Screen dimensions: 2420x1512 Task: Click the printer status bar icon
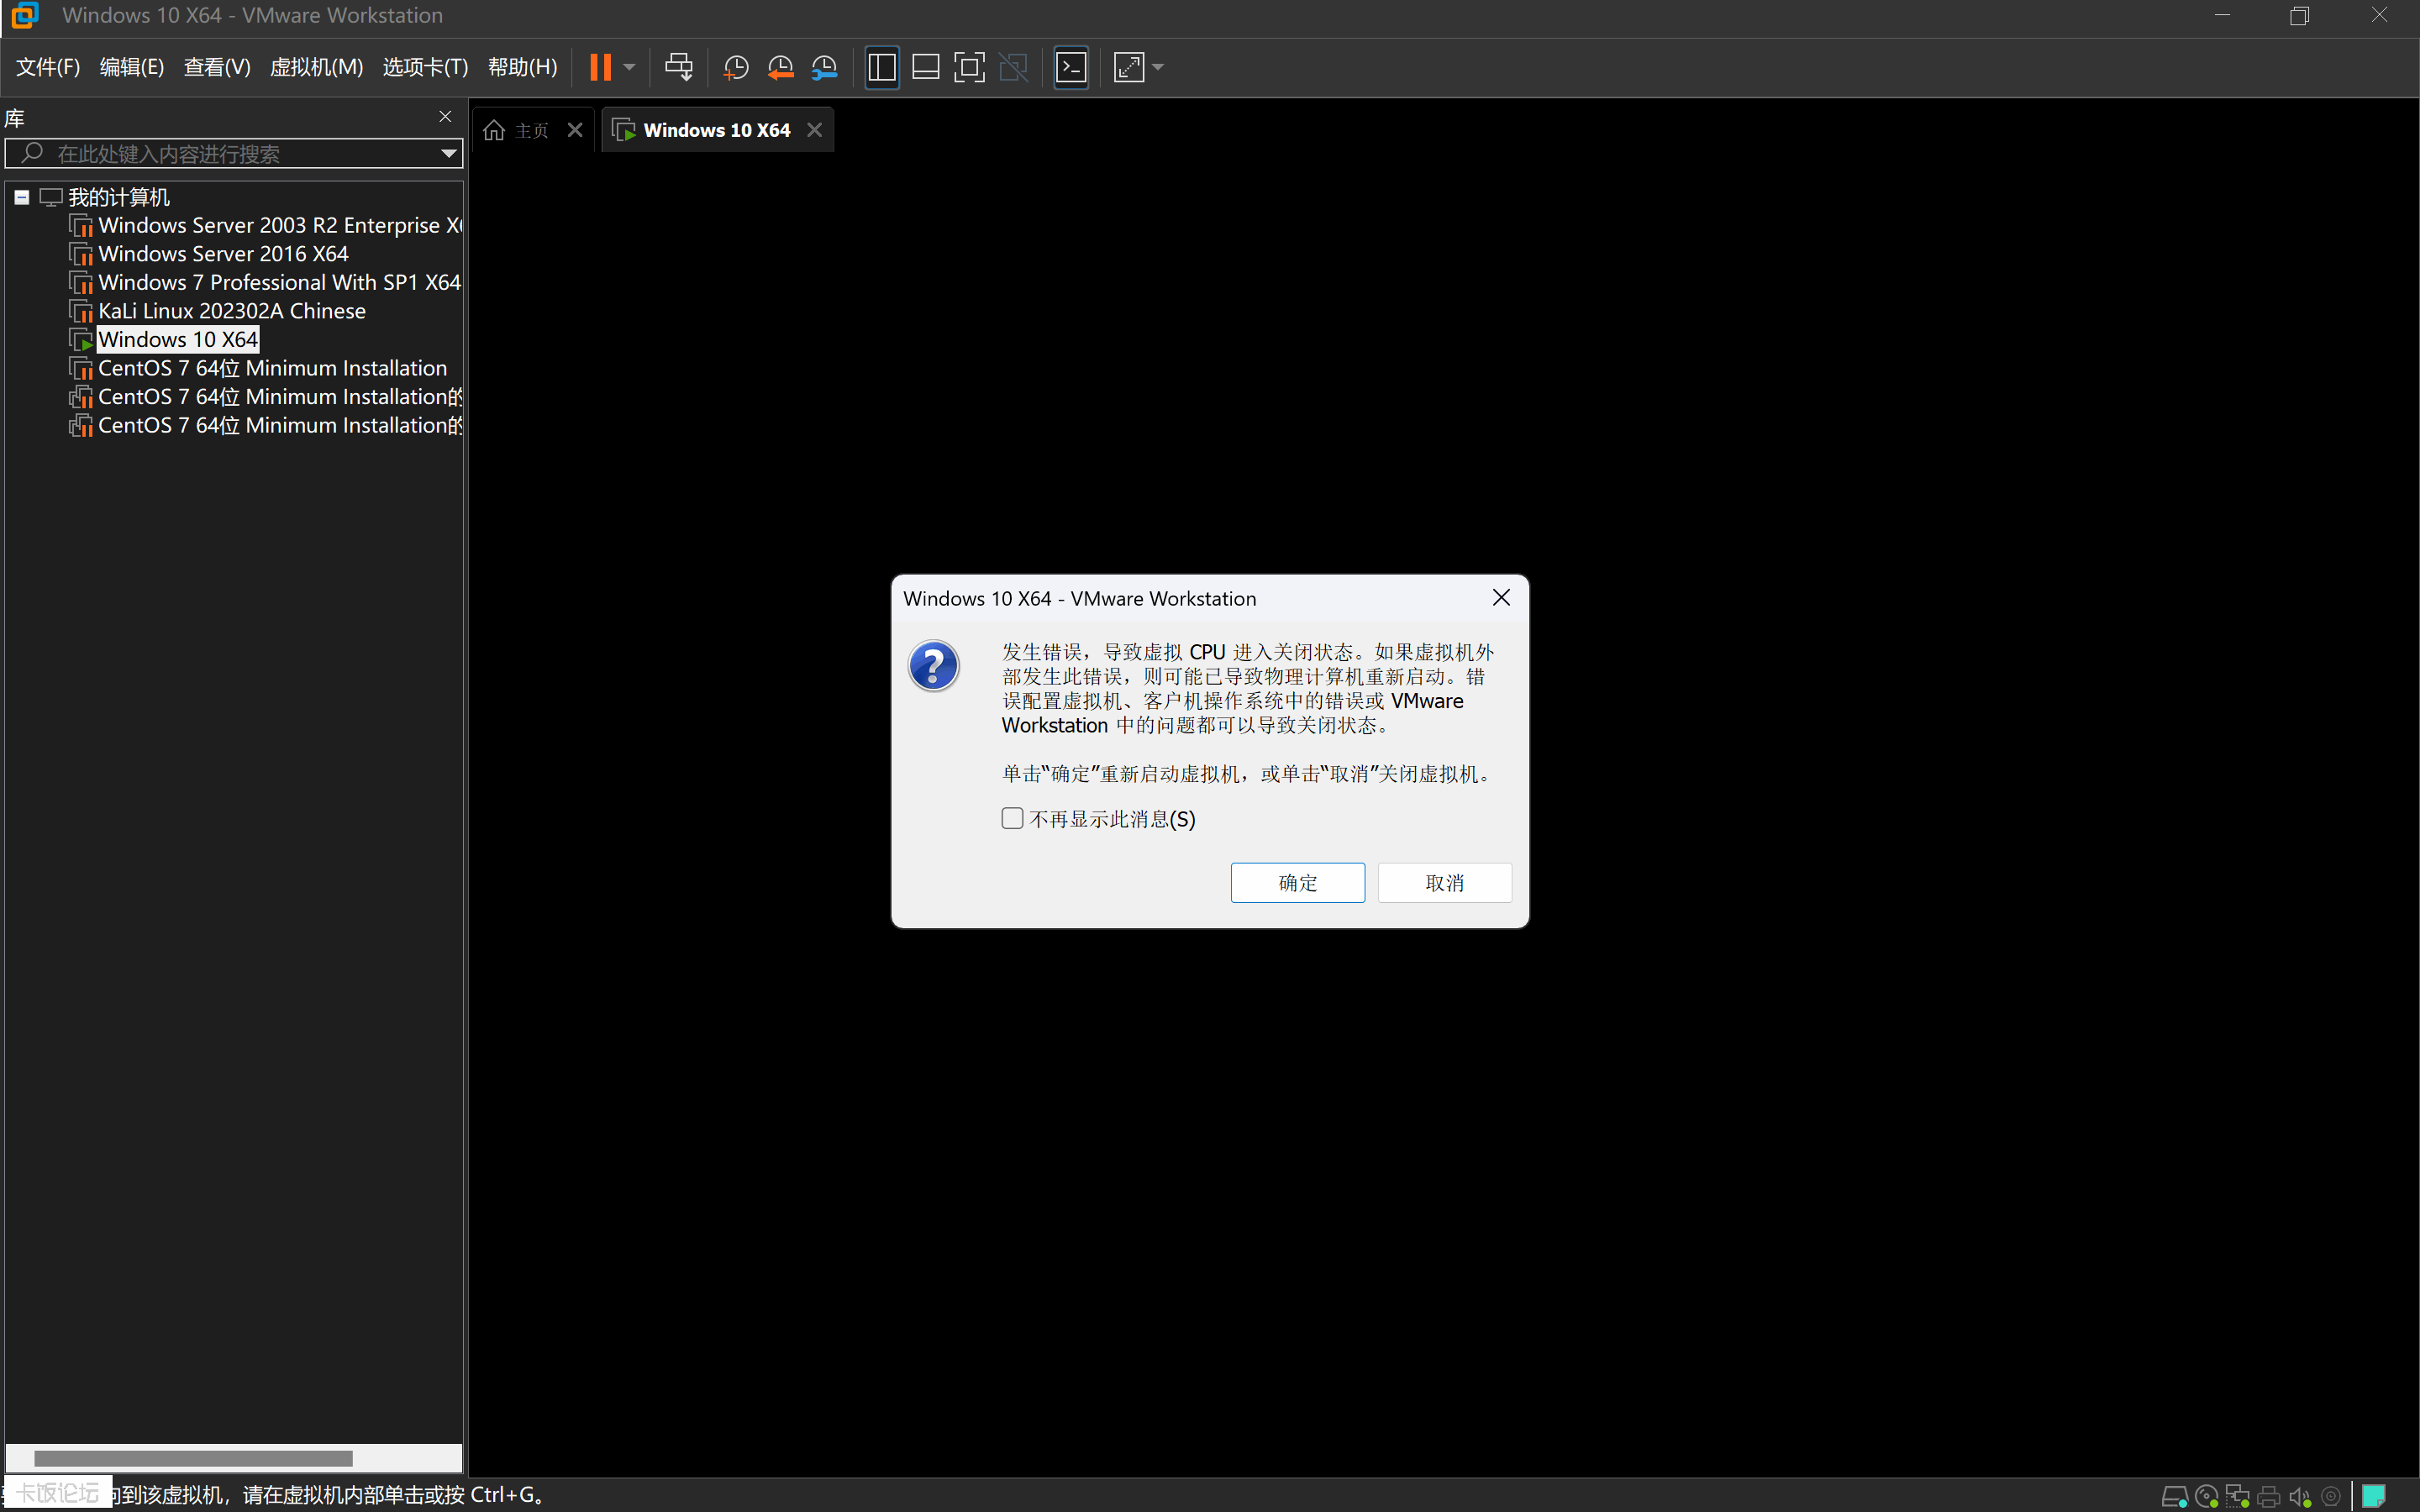pos(2269,1497)
